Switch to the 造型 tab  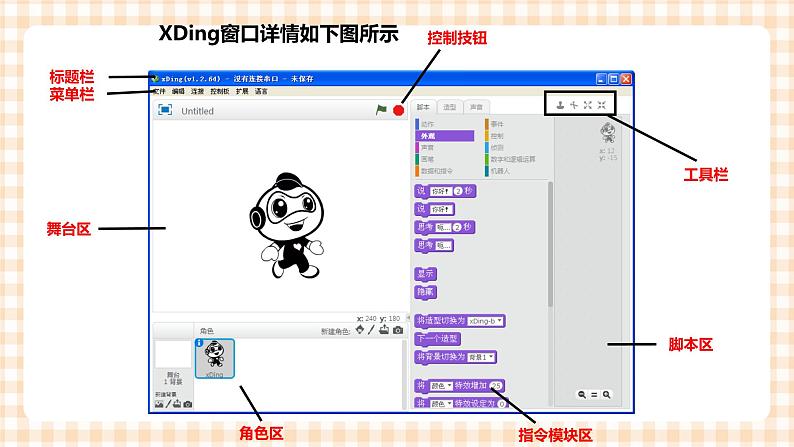click(x=450, y=107)
